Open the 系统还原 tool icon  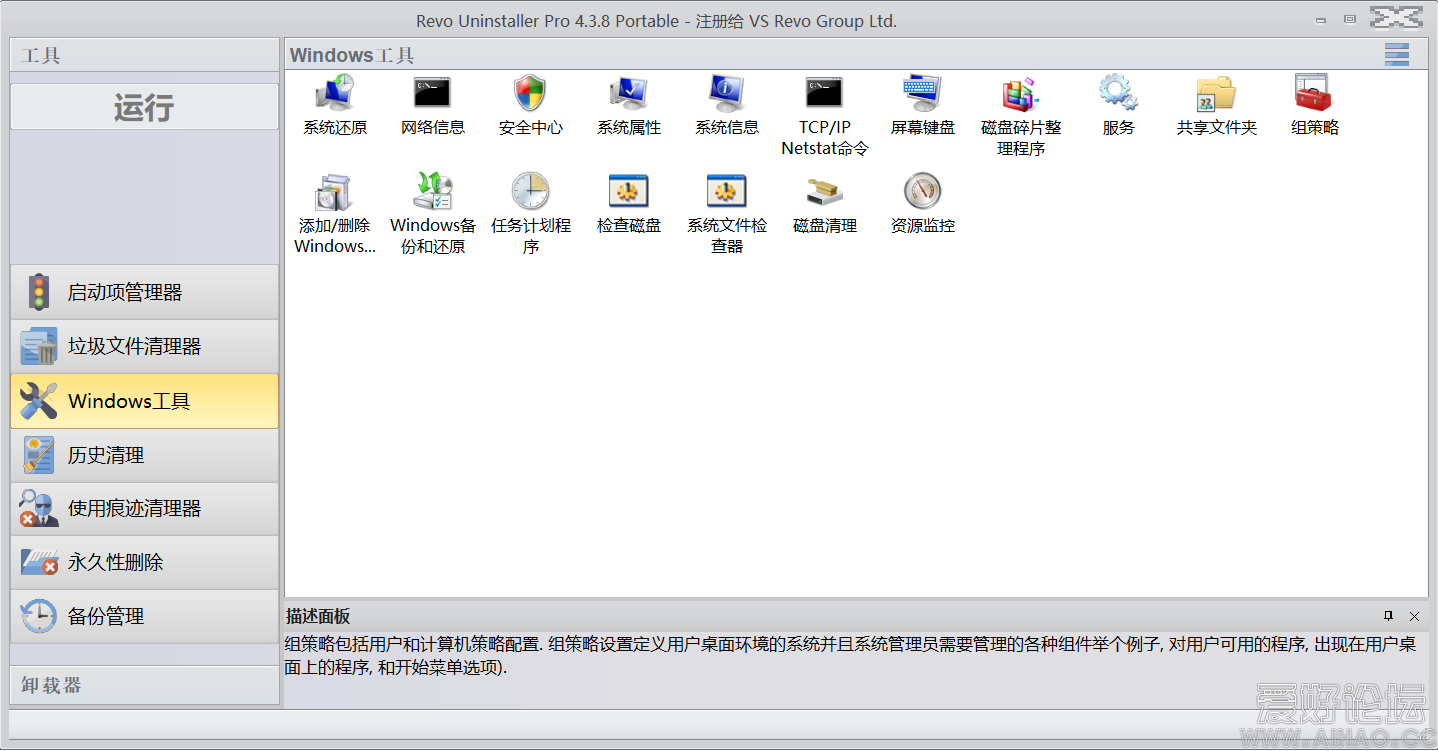(335, 94)
